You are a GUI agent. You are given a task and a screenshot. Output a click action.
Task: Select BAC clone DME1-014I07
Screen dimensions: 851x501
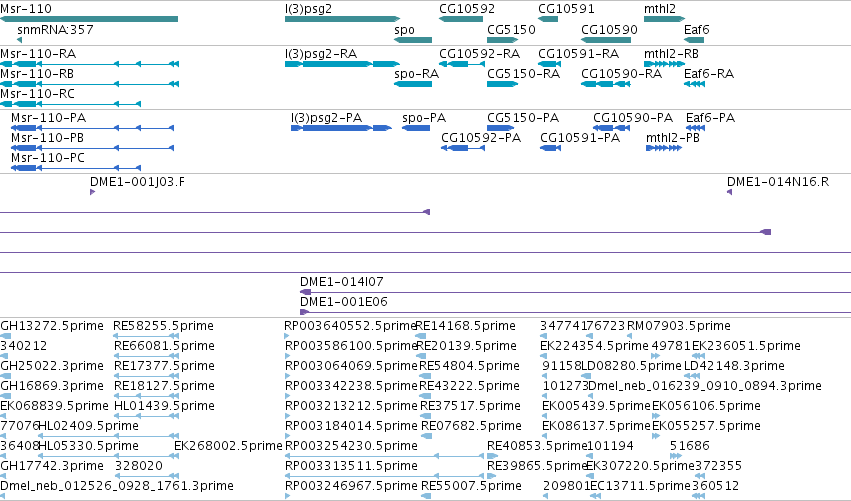[x=341, y=282]
